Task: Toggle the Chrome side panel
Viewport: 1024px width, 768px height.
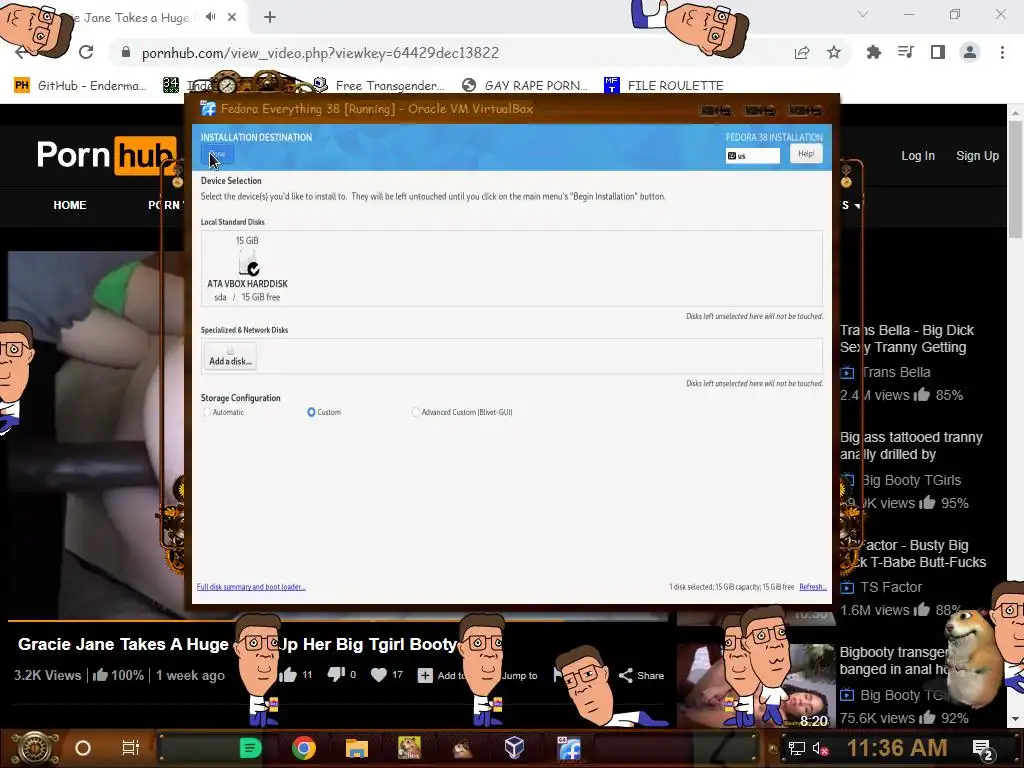Action: pyautogui.click(x=938, y=52)
